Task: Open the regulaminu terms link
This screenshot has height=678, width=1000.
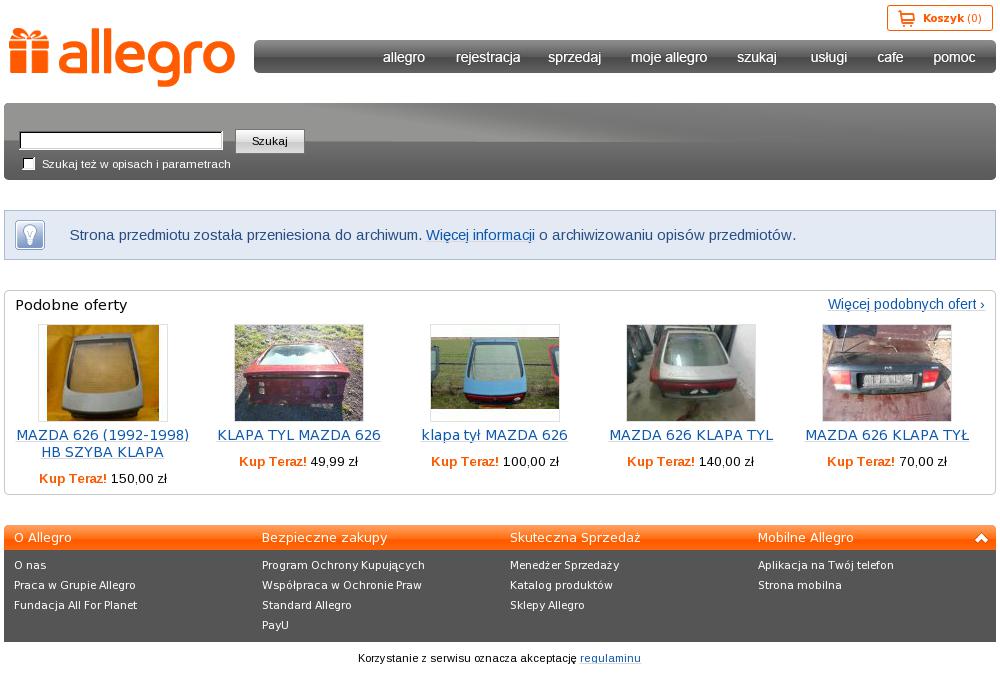Action: 610,658
